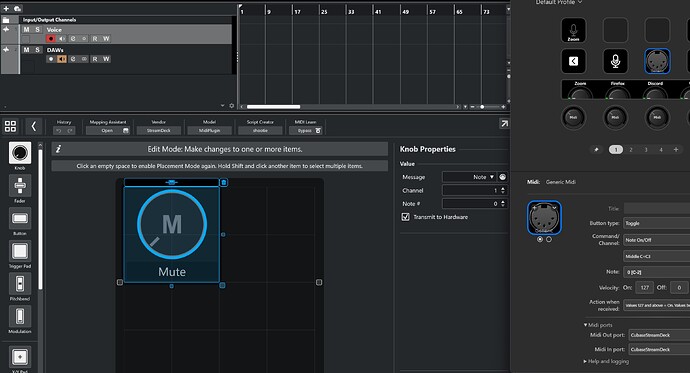This screenshot has width=690, height=373.
Task: Enable record on the Voice track
Action: [x=51, y=39]
